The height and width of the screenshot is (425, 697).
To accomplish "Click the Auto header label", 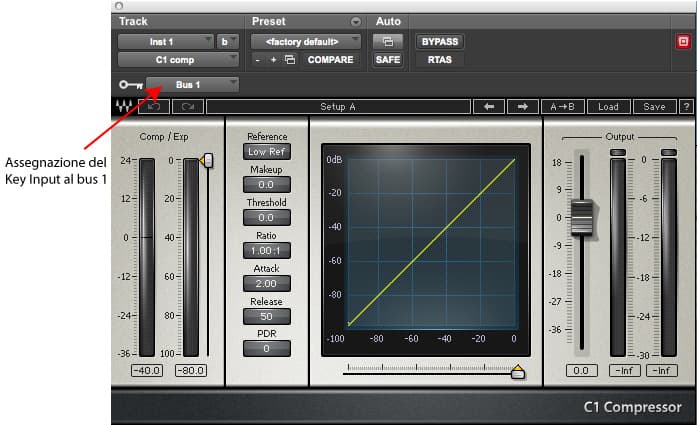I will [388, 21].
